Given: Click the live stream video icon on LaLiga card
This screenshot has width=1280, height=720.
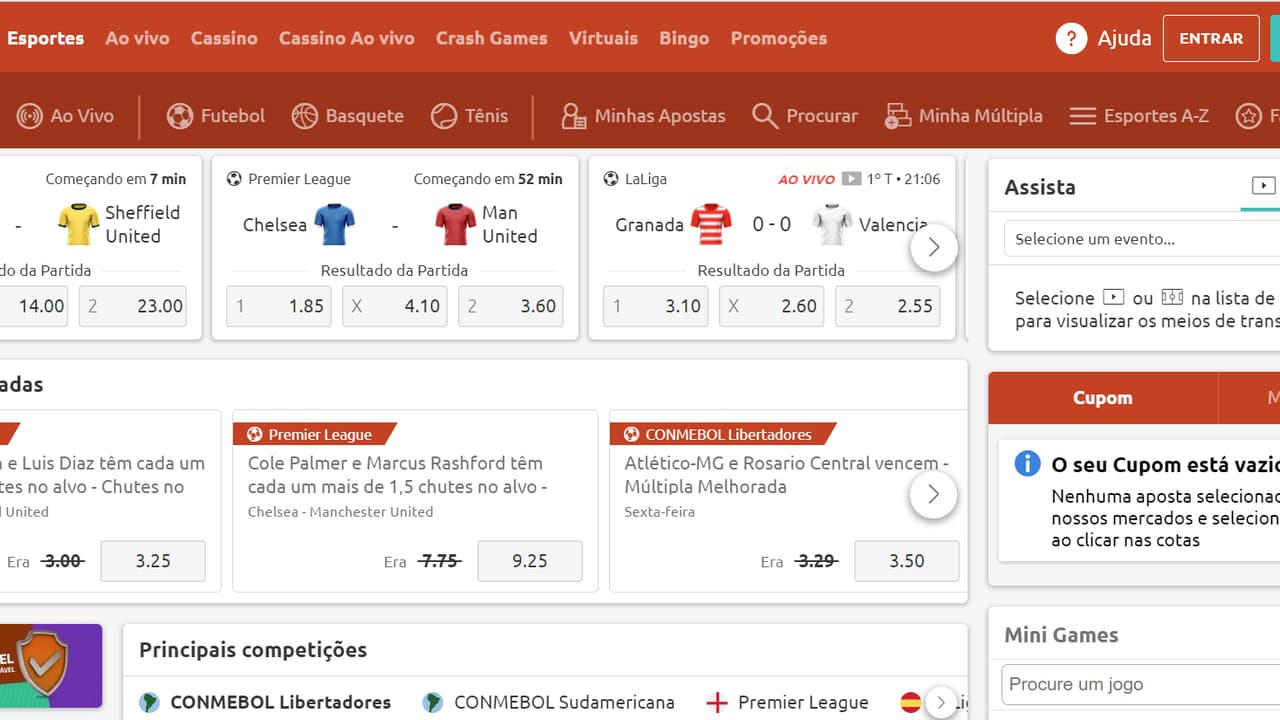Looking at the screenshot, I should click(851, 179).
